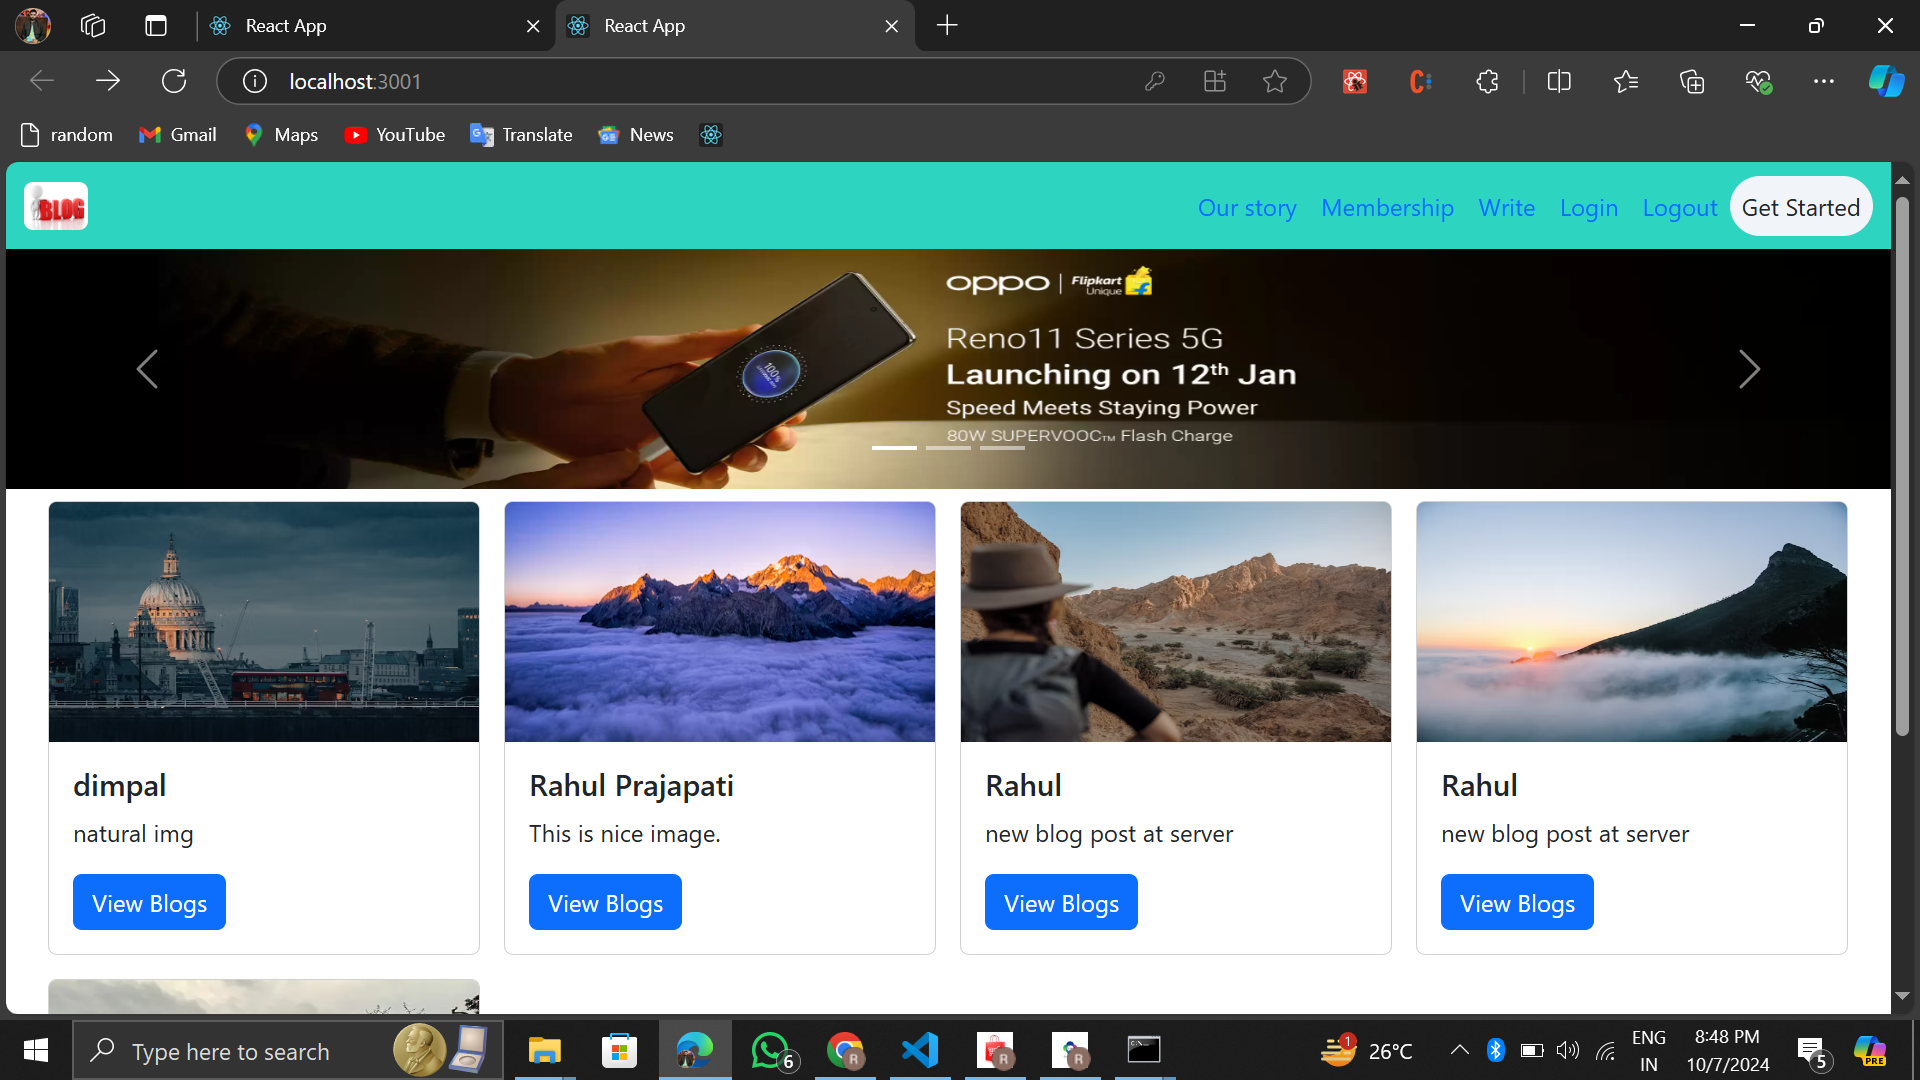Open File Explorer from taskbar
The width and height of the screenshot is (1920, 1080).
(x=544, y=1050)
